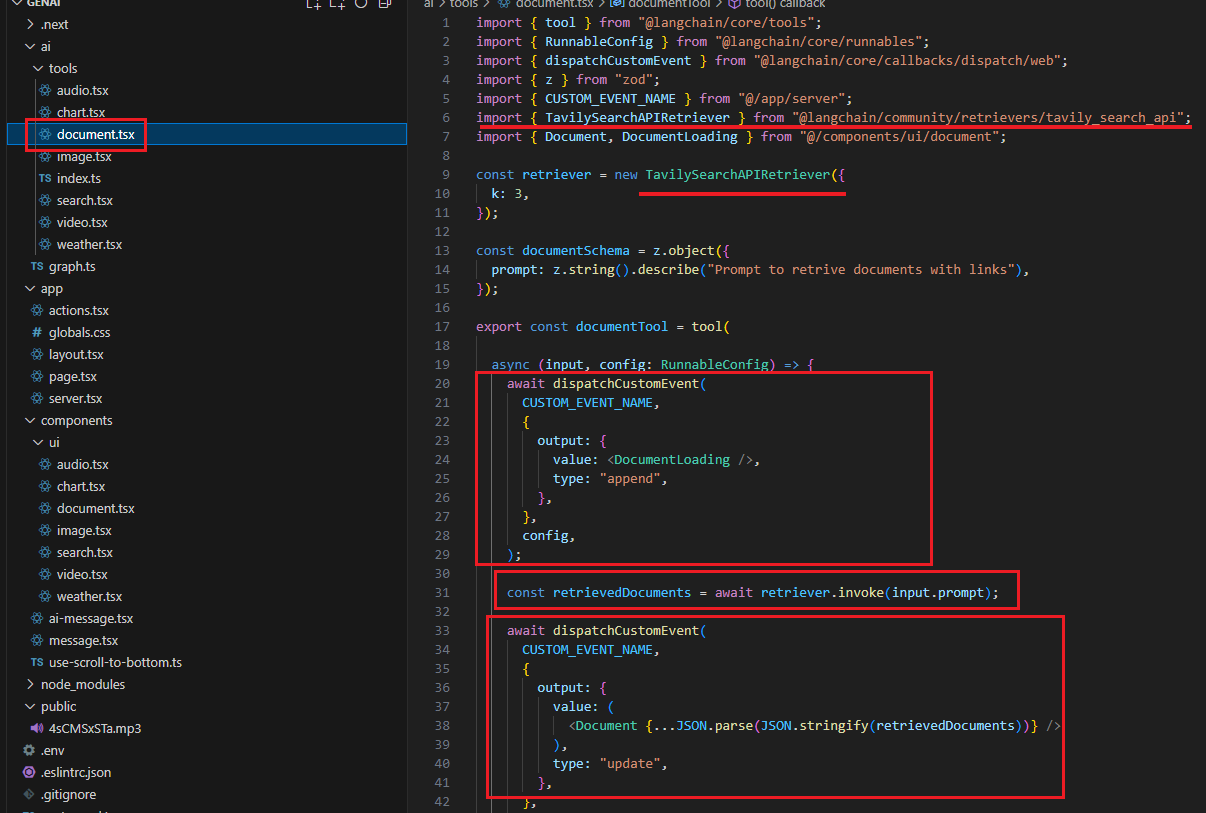The width and height of the screenshot is (1206, 813).
Task: Open video.tsx in the components ui folder
Action: 82,575
